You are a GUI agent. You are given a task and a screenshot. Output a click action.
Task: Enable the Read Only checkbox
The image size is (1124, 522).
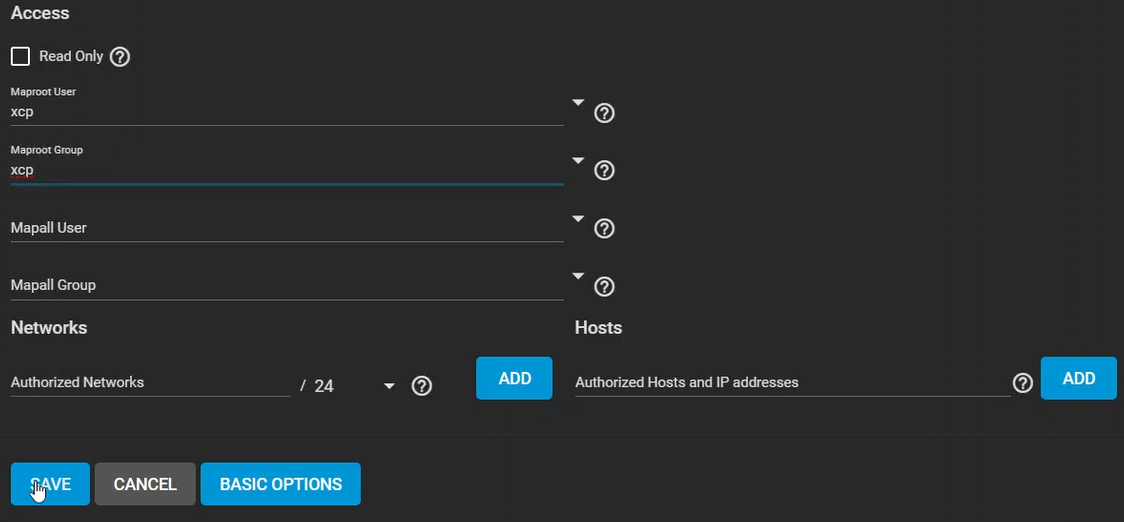pyautogui.click(x=20, y=57)
